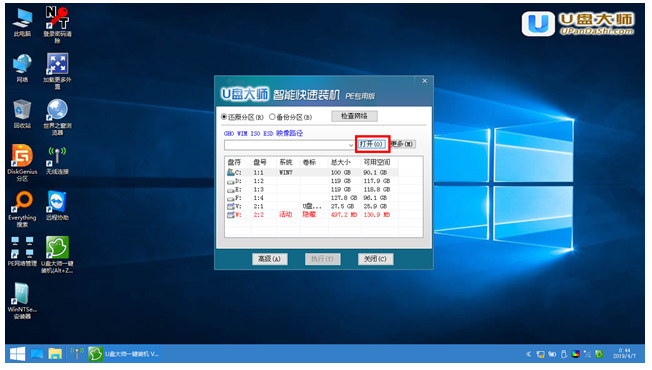Open the 网络 (Network) desktop icon
The height and width of the screenshot is (370, 652).
22,68
